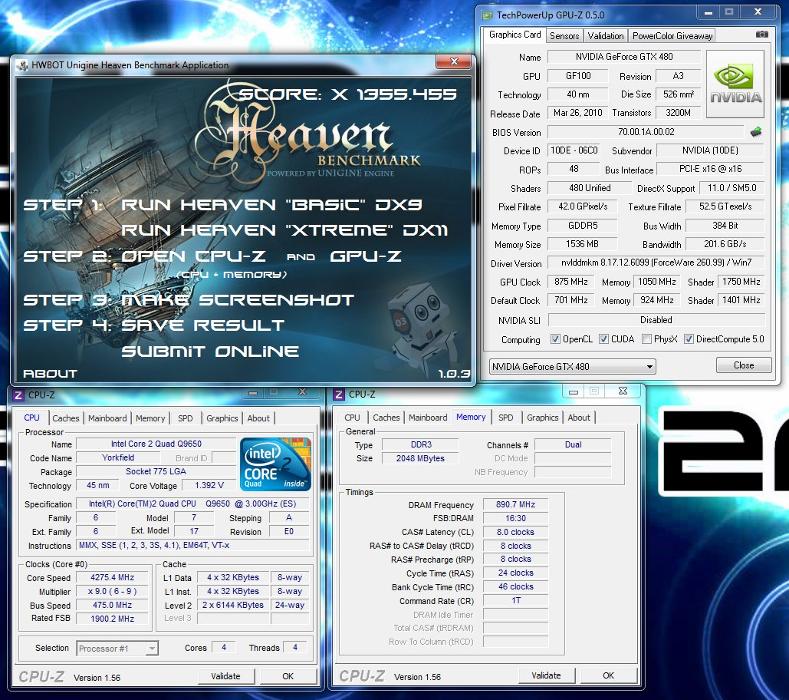The image size is (789, 700).
Task: Click Open CPU-Z in Step 2
Action: [x=193, y=256]
